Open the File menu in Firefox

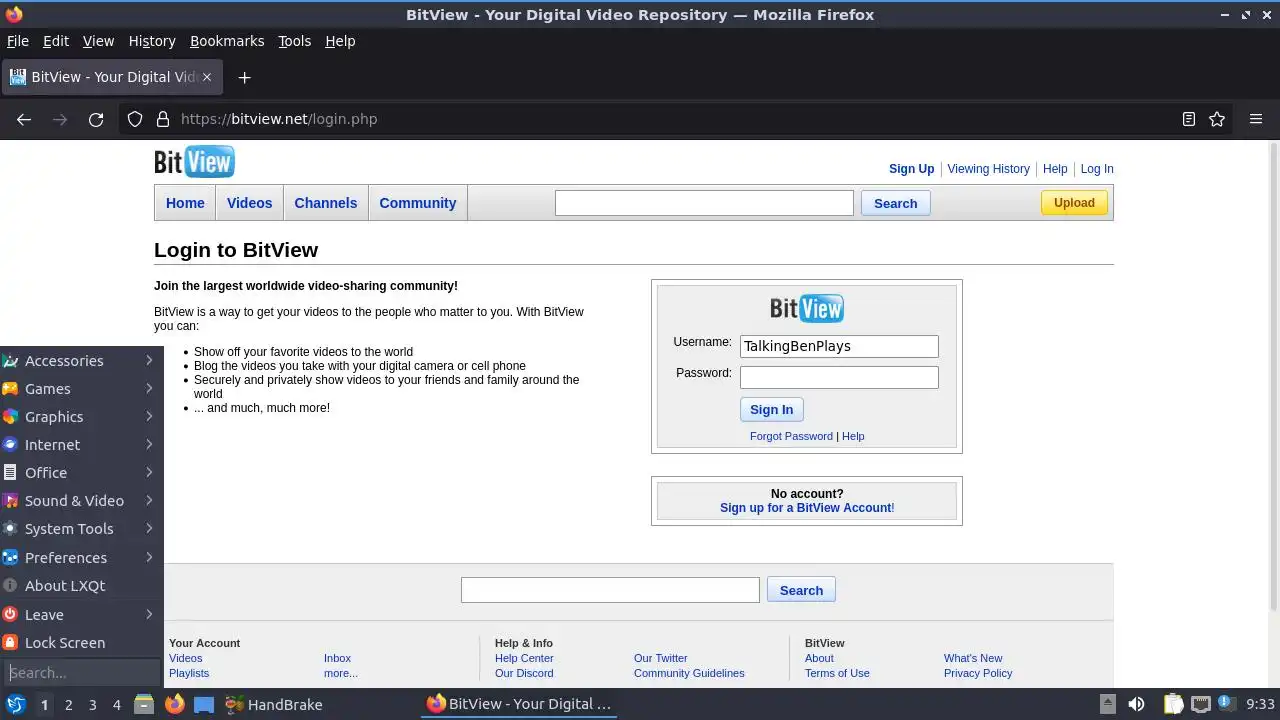tap(18, 41)
